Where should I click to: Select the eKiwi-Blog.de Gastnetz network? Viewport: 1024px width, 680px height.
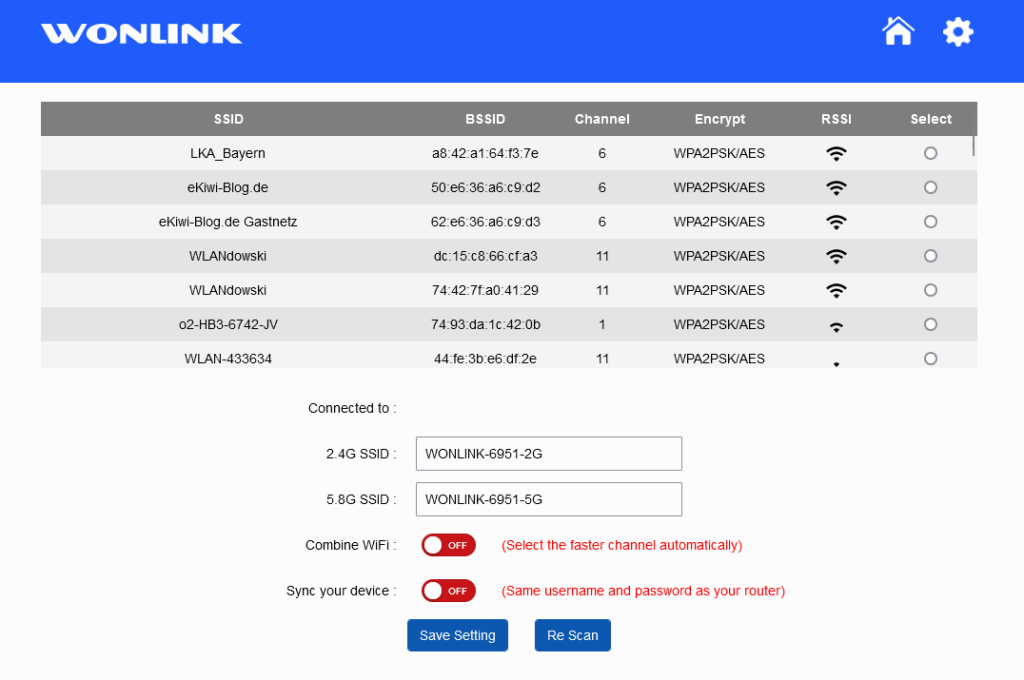930,221
